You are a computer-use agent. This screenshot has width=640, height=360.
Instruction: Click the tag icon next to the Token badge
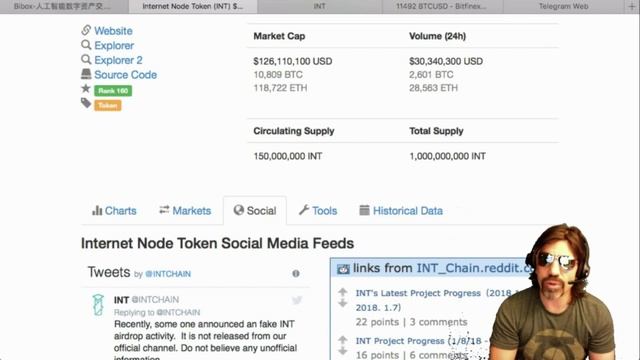(86, 103)
